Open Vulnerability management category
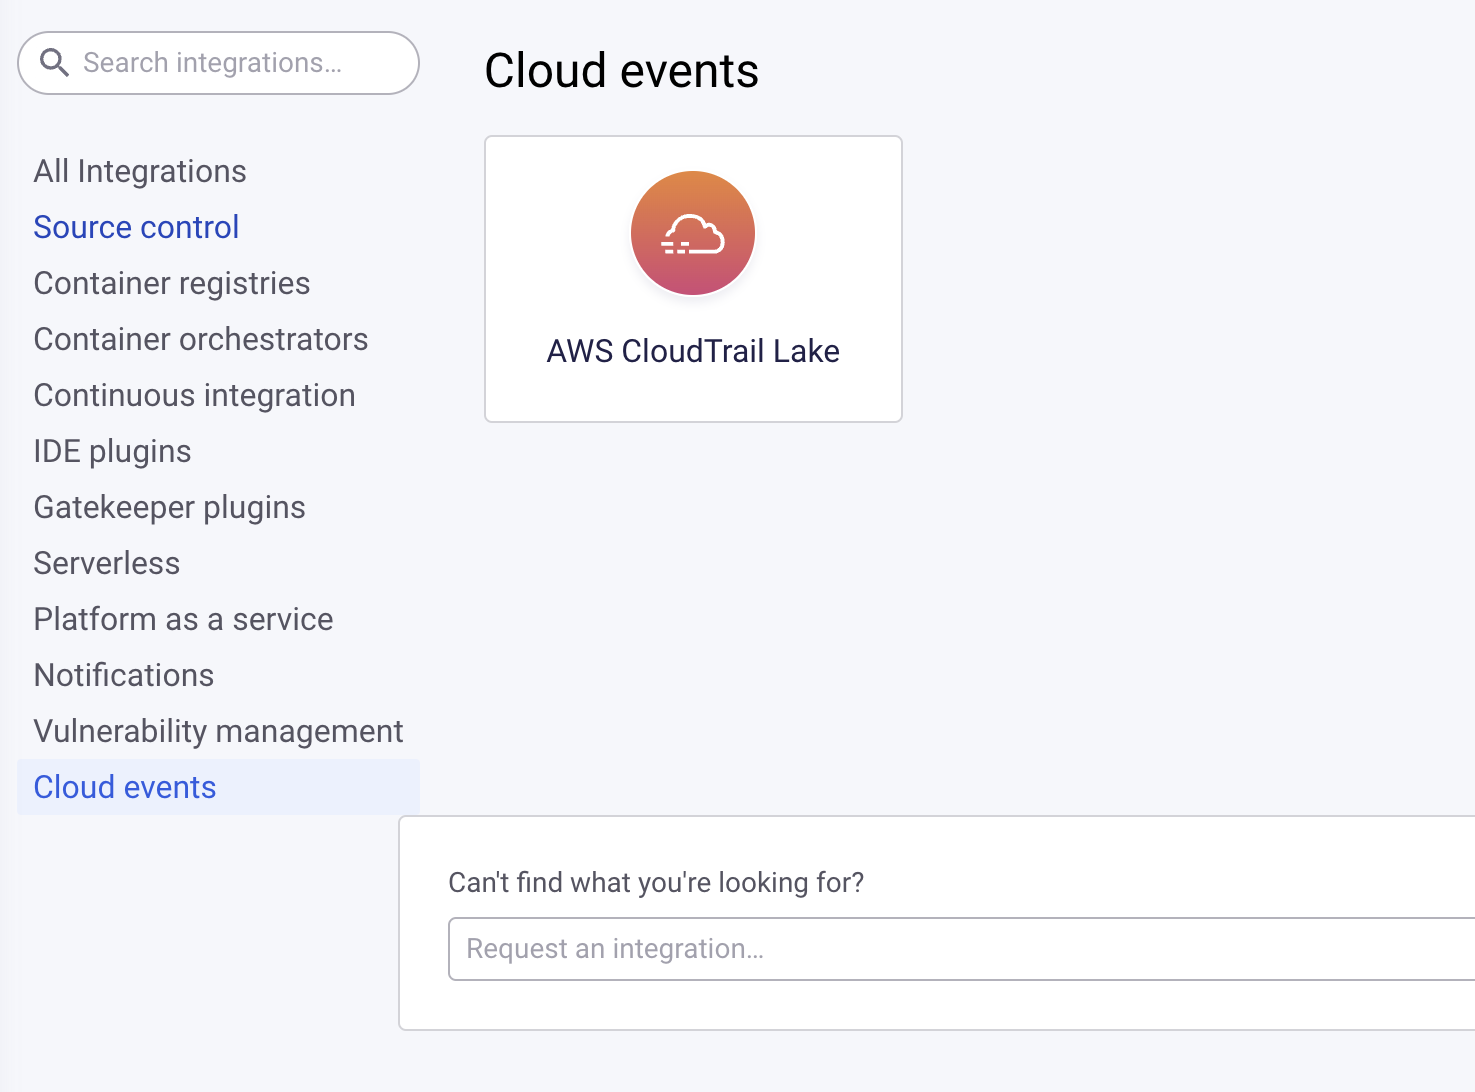The height and width of the screenshot is (1092, 1475). point(219,731)
